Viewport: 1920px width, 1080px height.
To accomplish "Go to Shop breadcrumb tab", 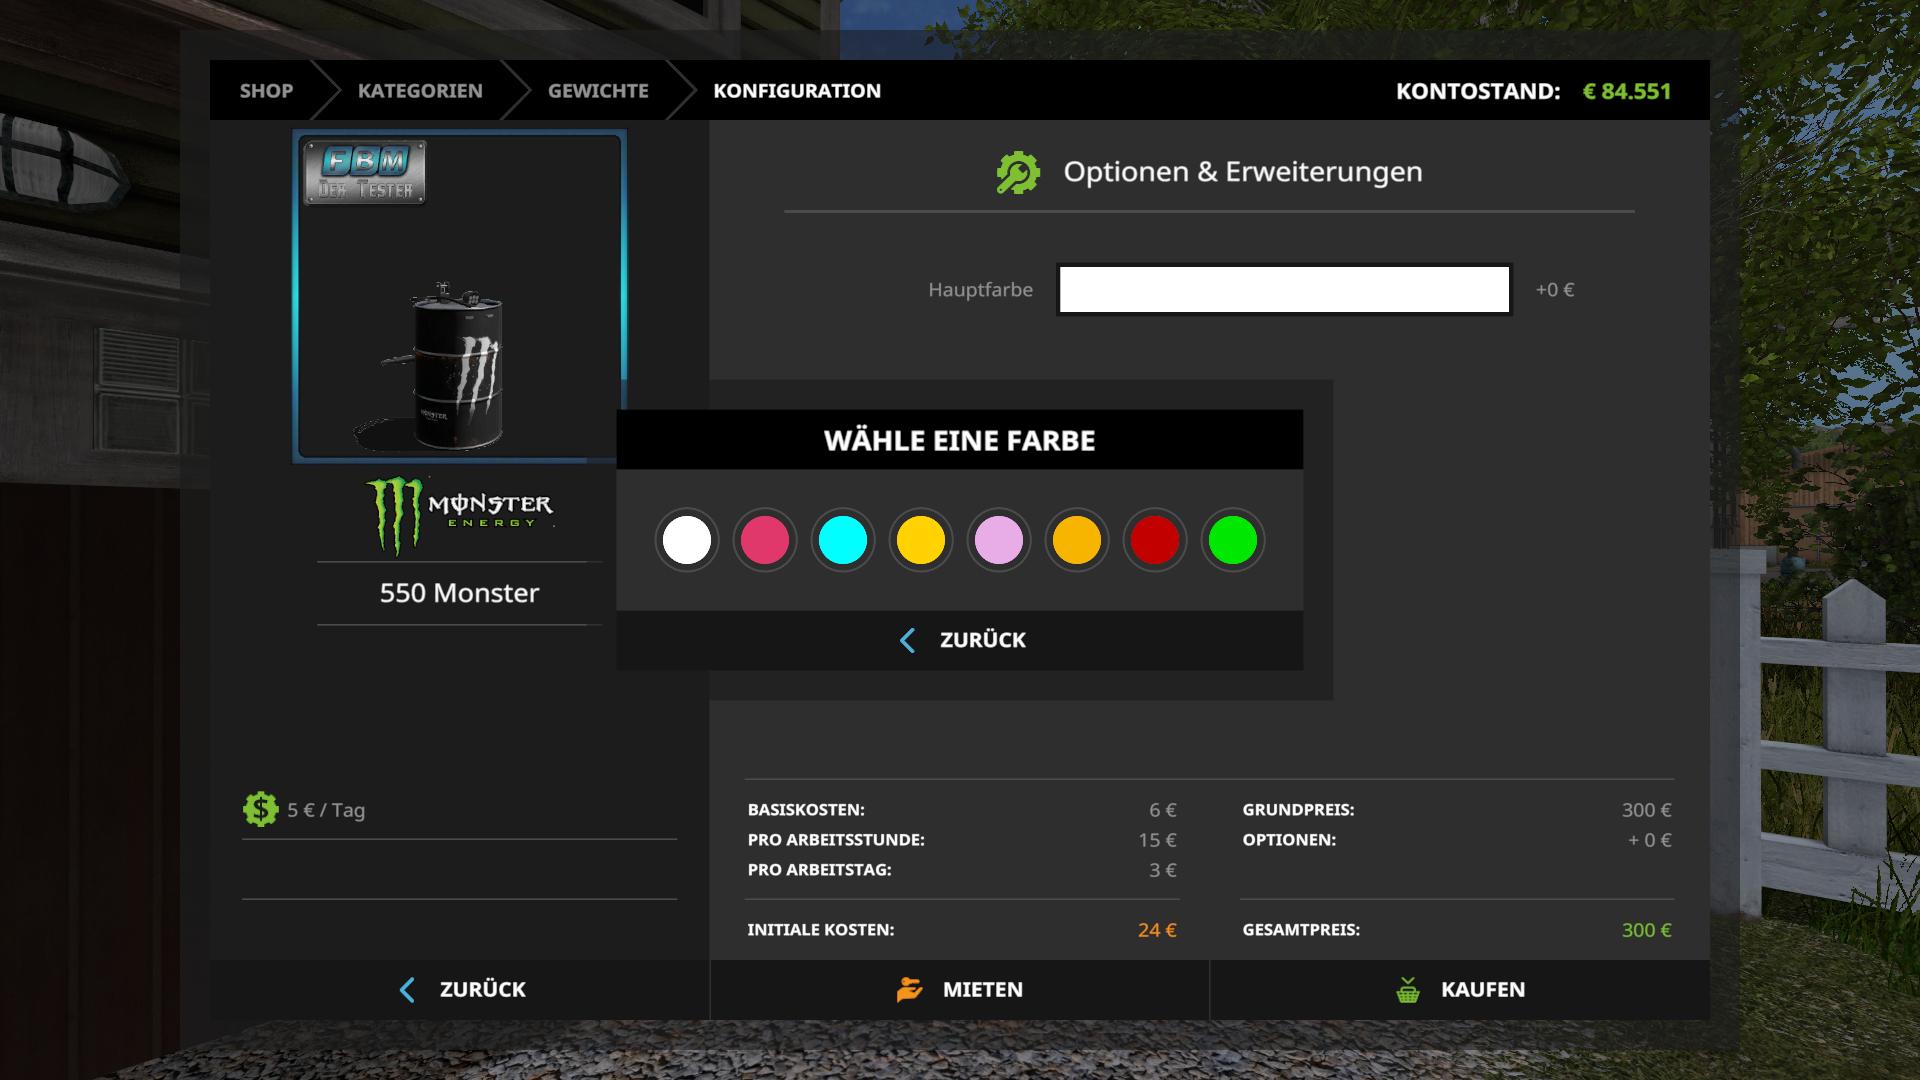I will pyautogui.click(x=266, y=91).
